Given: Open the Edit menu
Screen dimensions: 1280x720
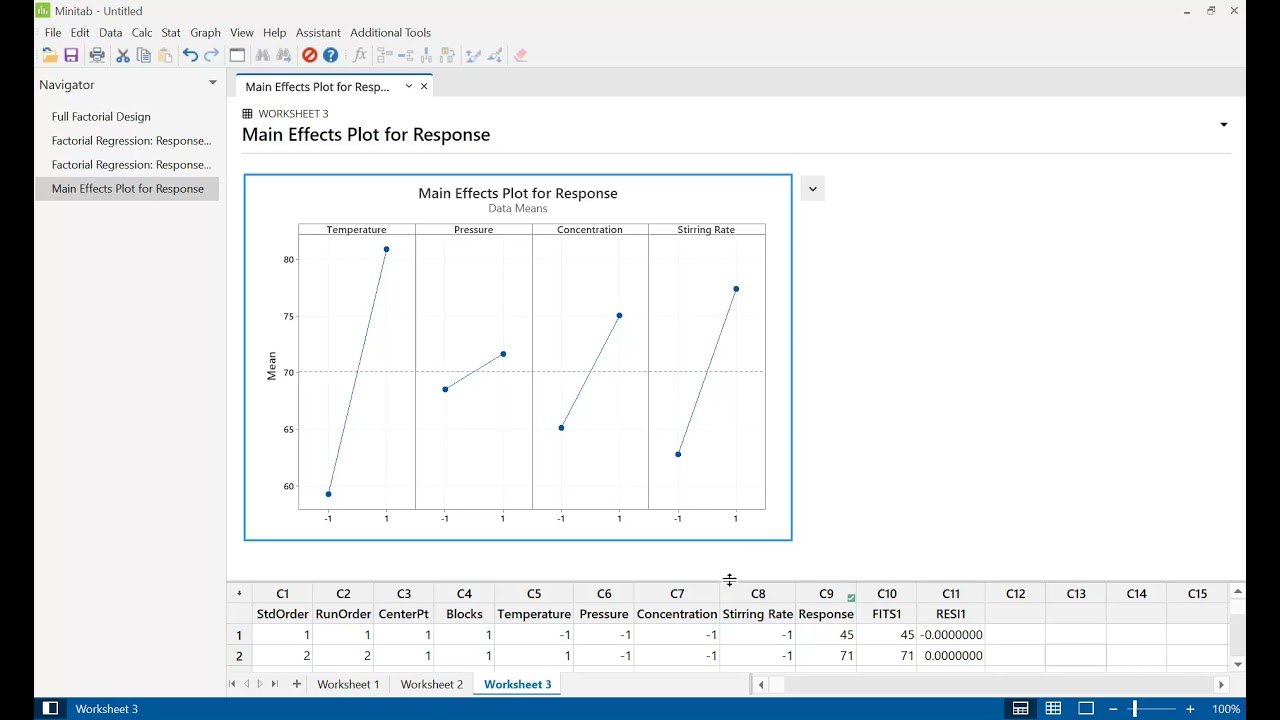Looking at the screenshot, I should coord(80,33).
